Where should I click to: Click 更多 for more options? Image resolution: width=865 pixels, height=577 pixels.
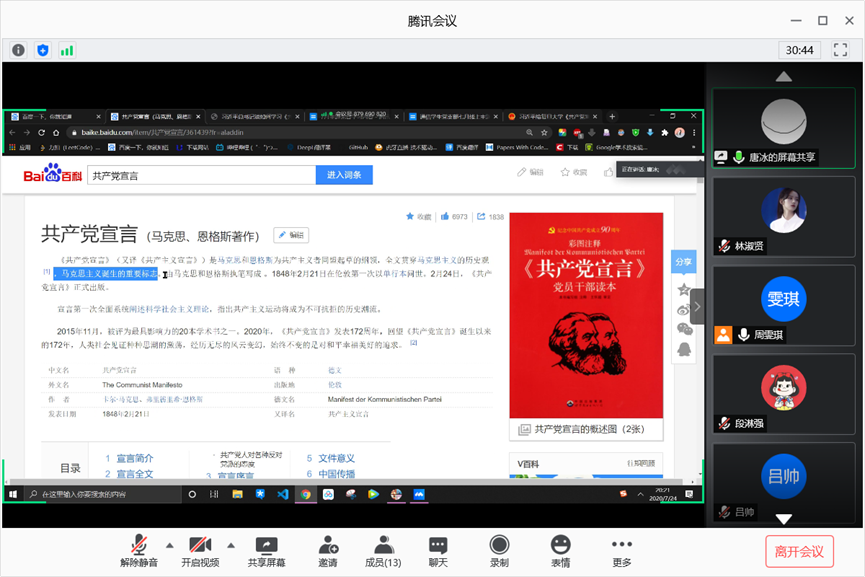pos(621,550)
